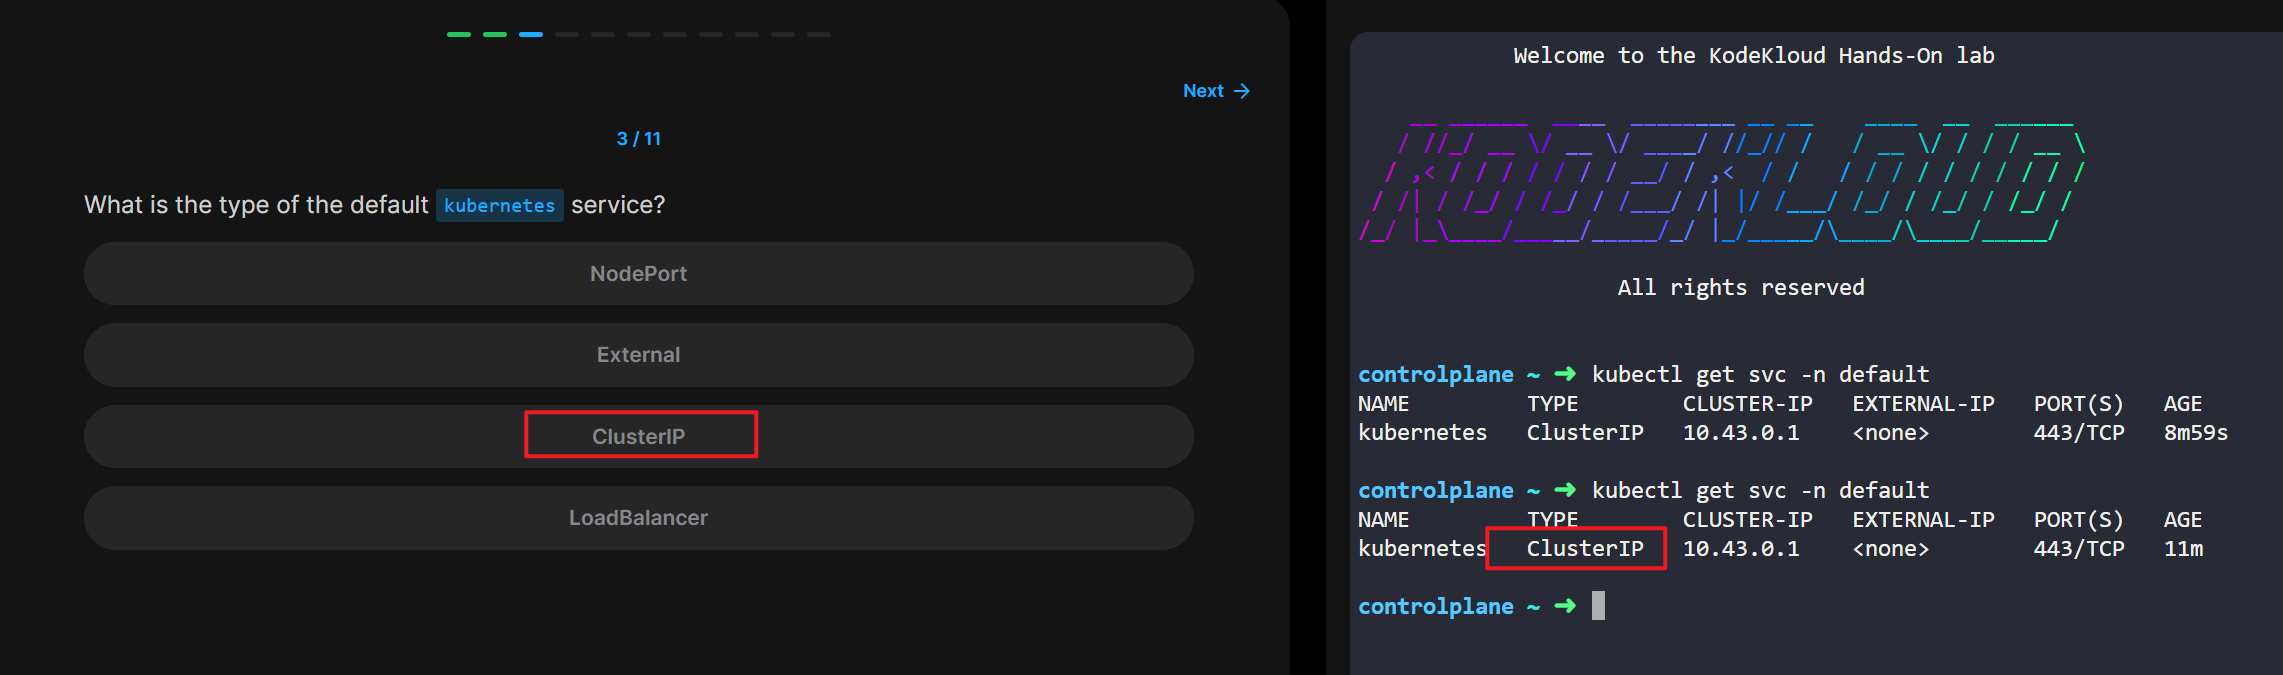The height and width of the screenshot is (675, 2283).
Task: Click the arrow icon beside Next
Action: pos(1242,91)
